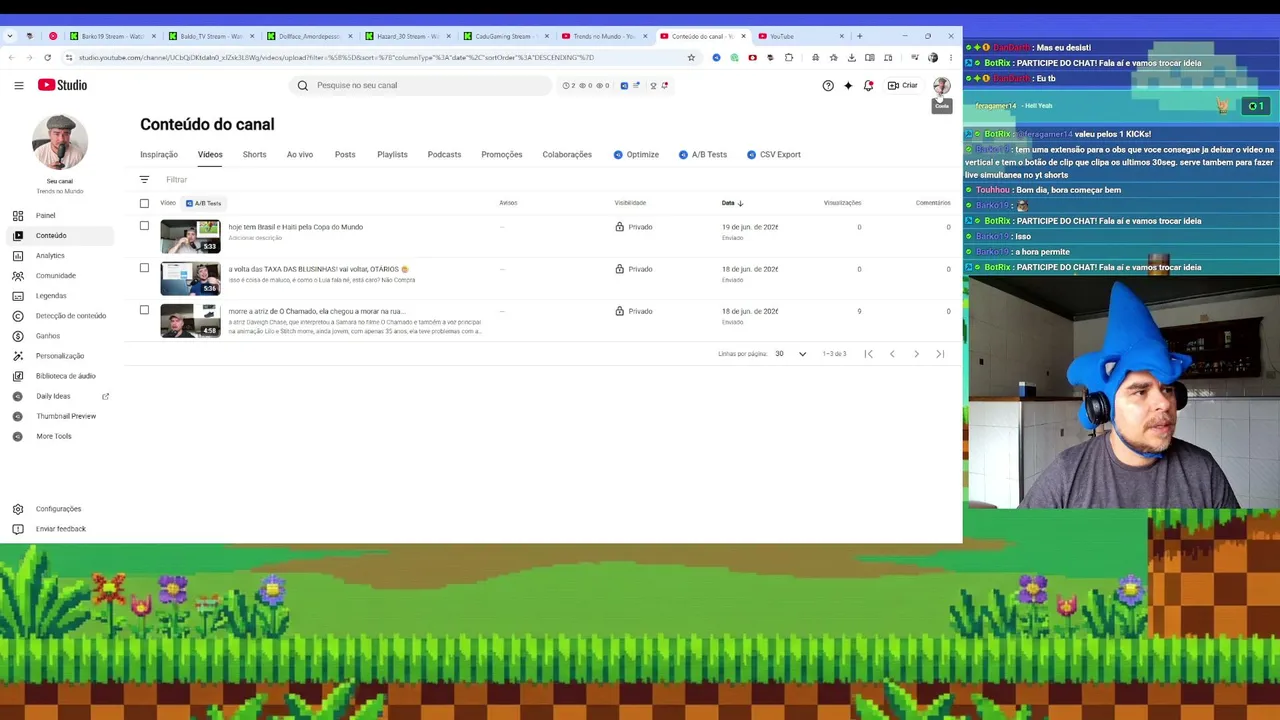The image size is (1280, 720).
Task: Click the A/B Tests column chip
Action: (203, 203)
